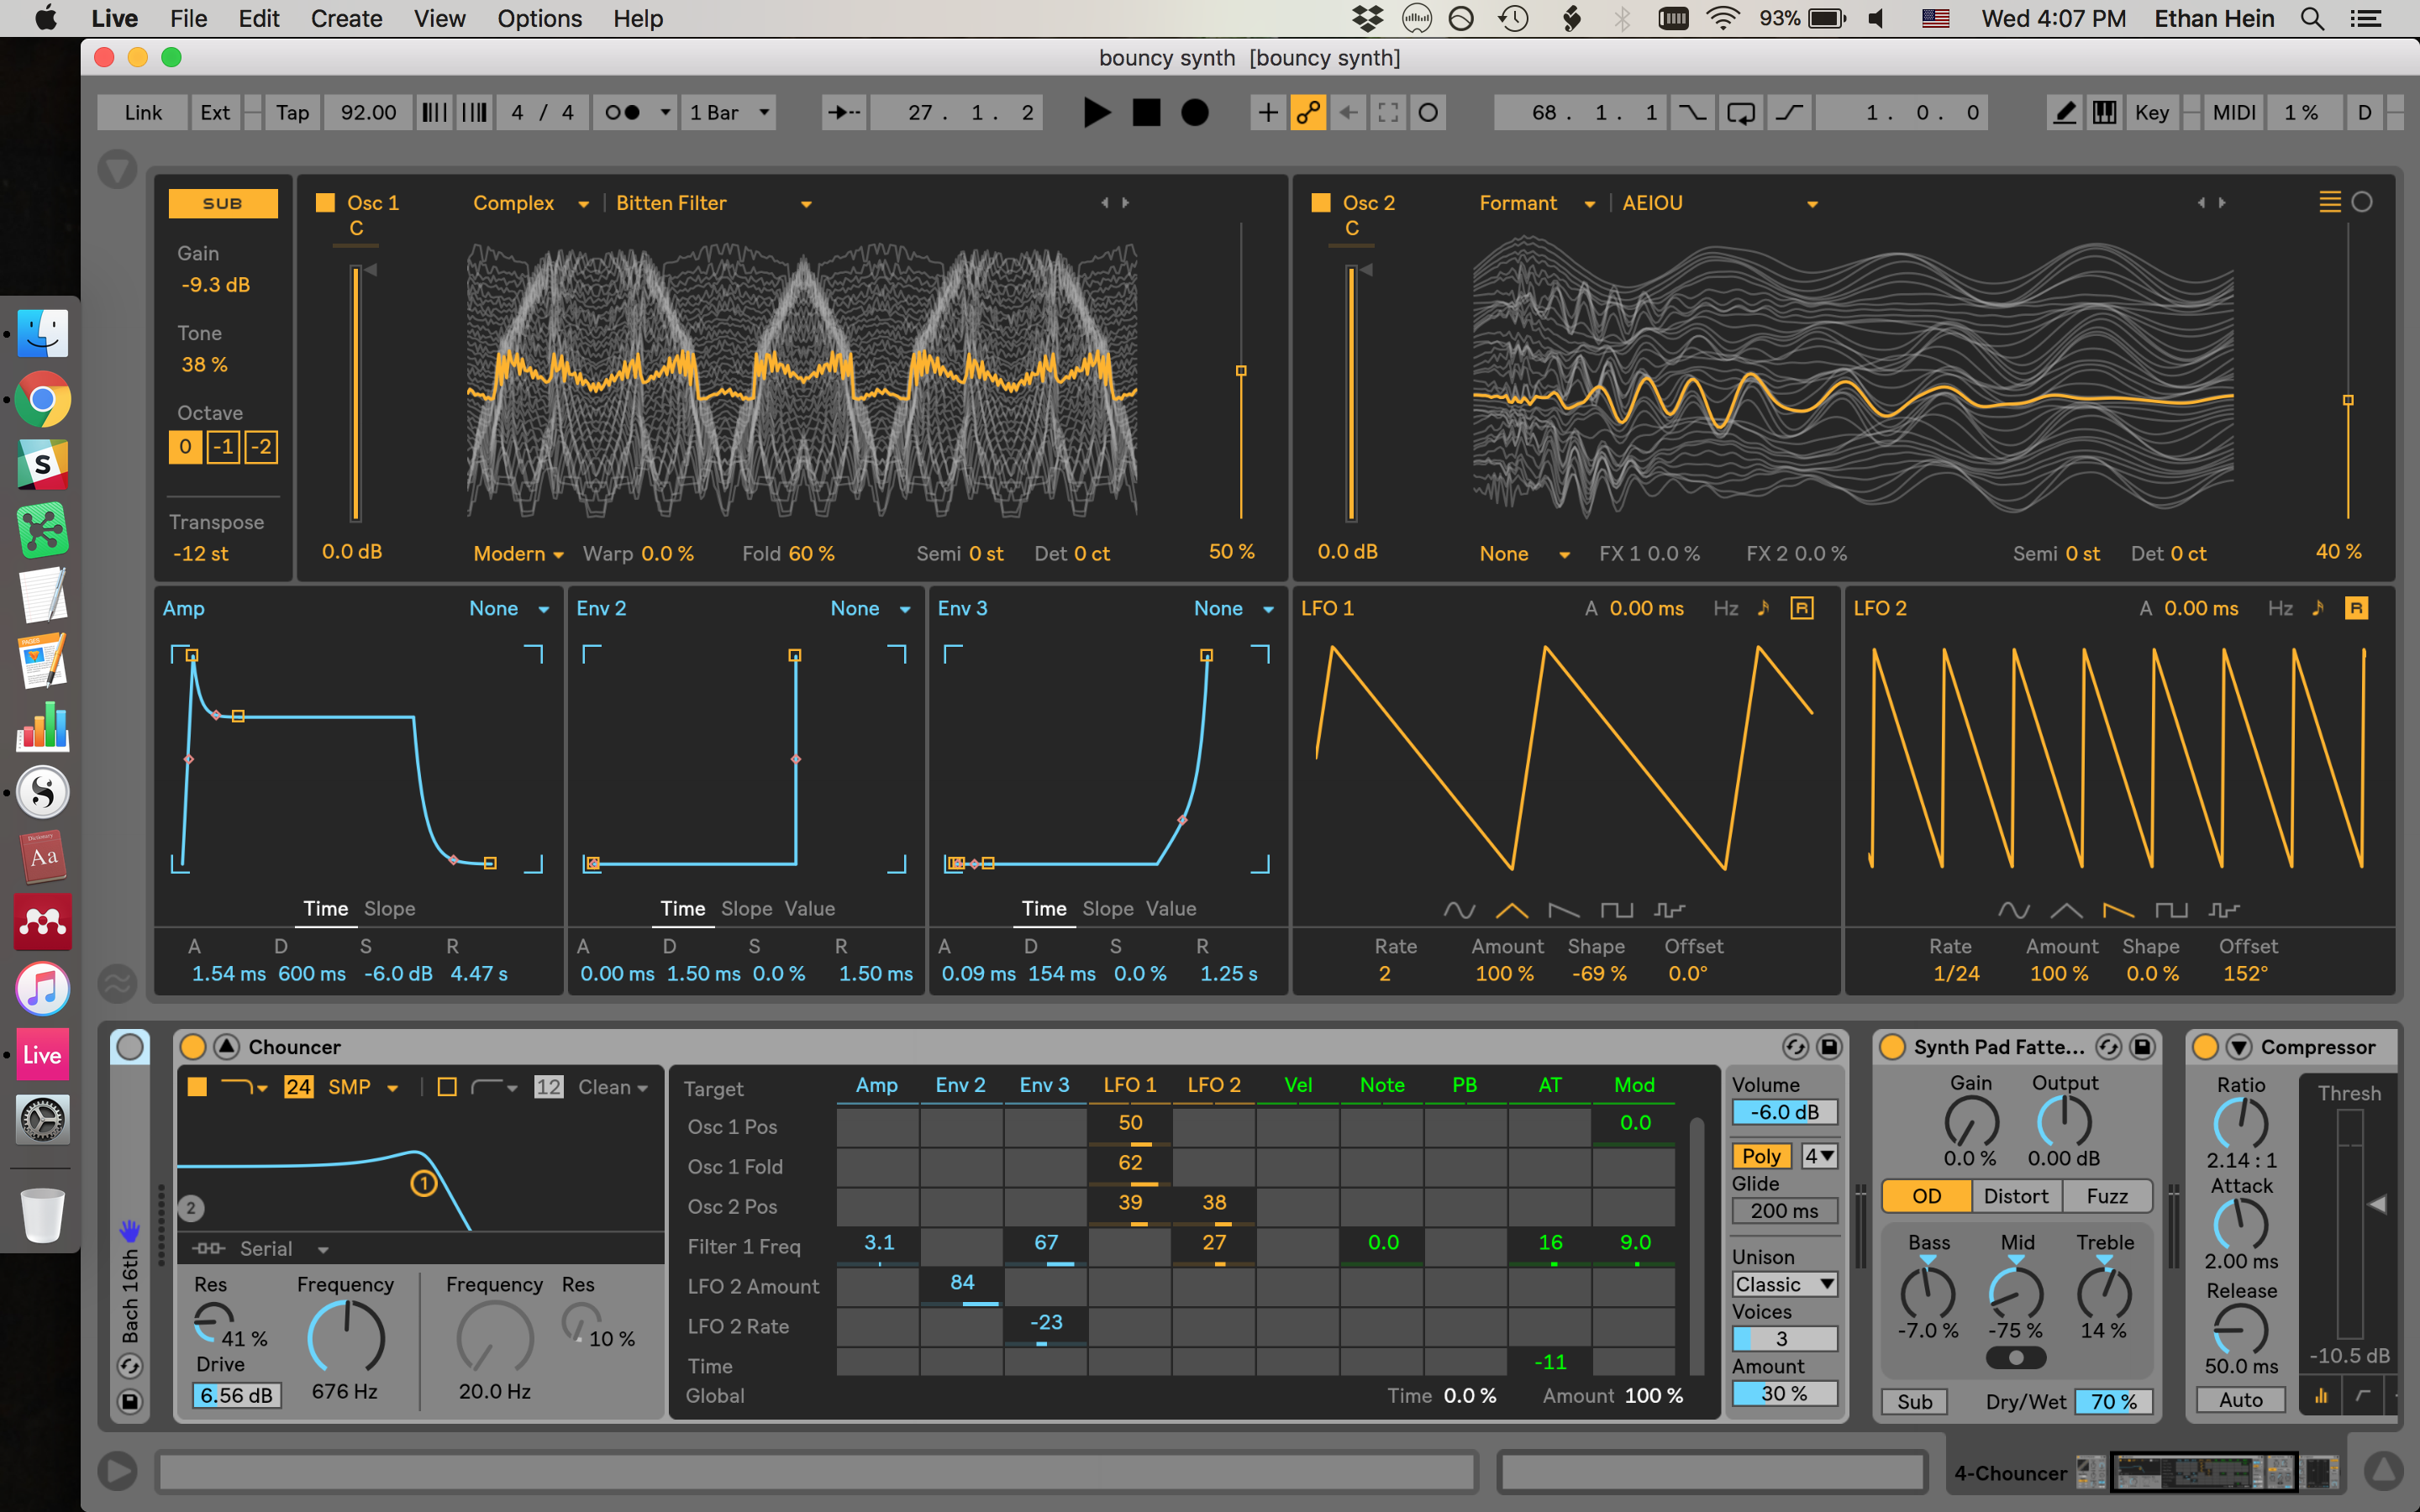2420x1512 pixels.
Task: Start playback with the Play button
Action: pyautogui.click(x=1097, y=113)
